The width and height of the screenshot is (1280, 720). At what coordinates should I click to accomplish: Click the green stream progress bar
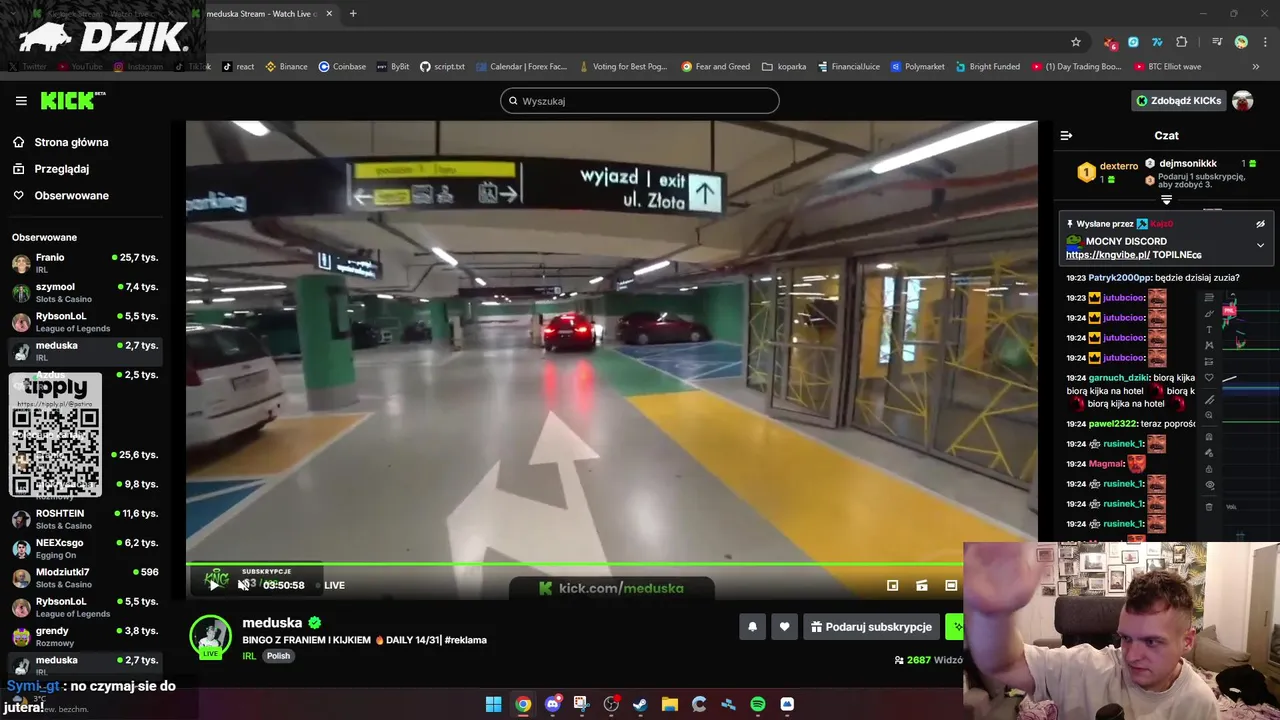(x=574, y=564)
